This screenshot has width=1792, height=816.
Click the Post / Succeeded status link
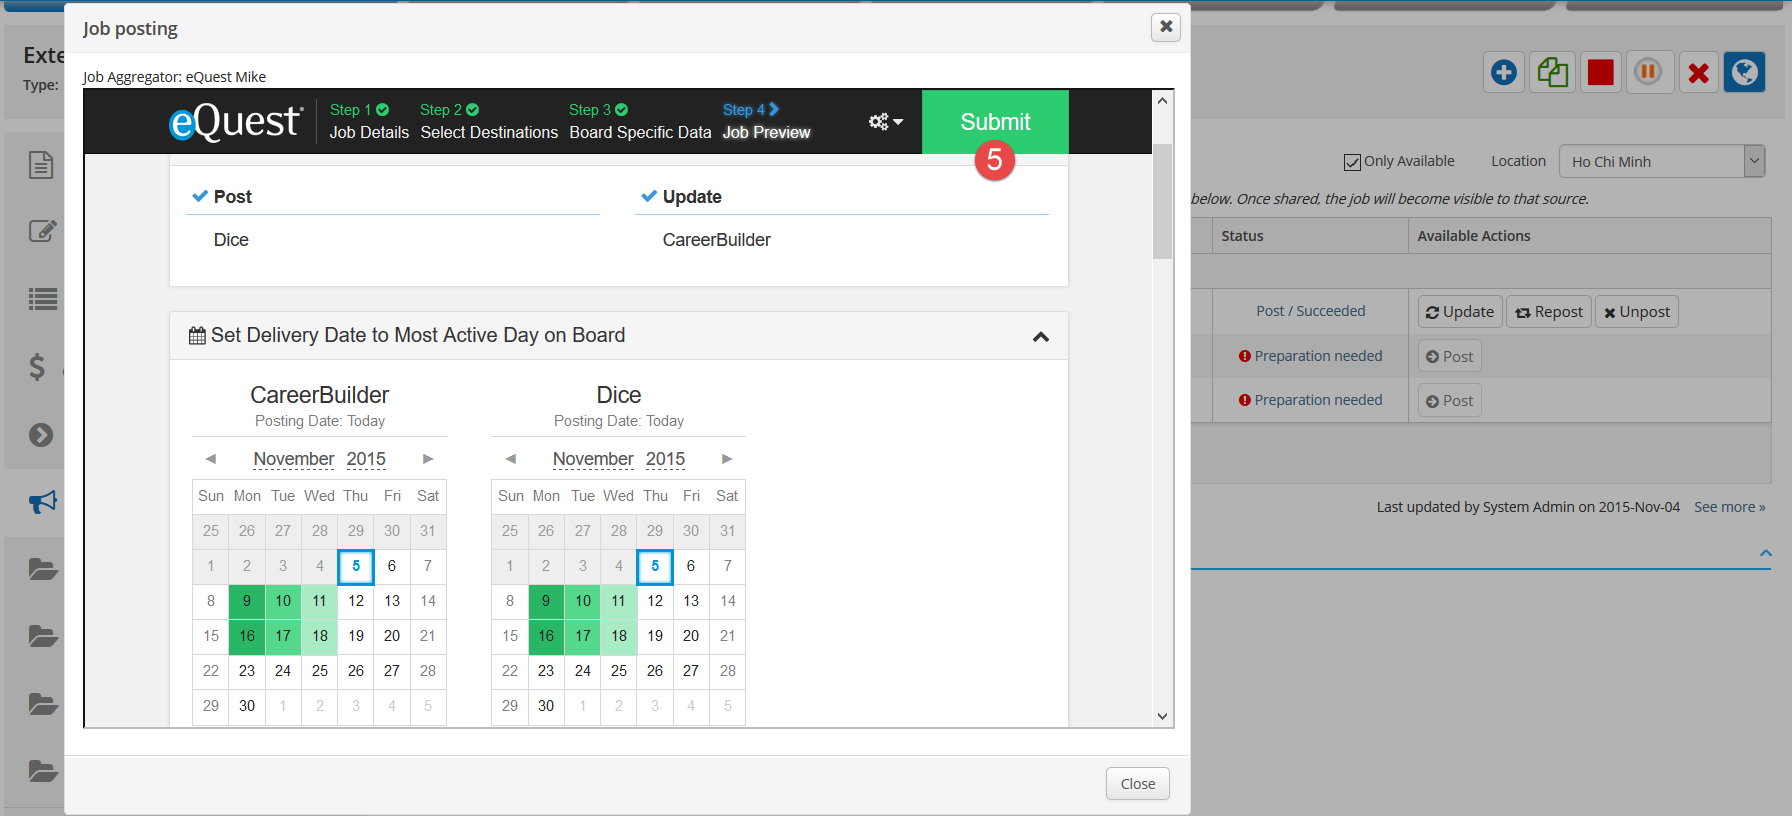click(1310, 311)
